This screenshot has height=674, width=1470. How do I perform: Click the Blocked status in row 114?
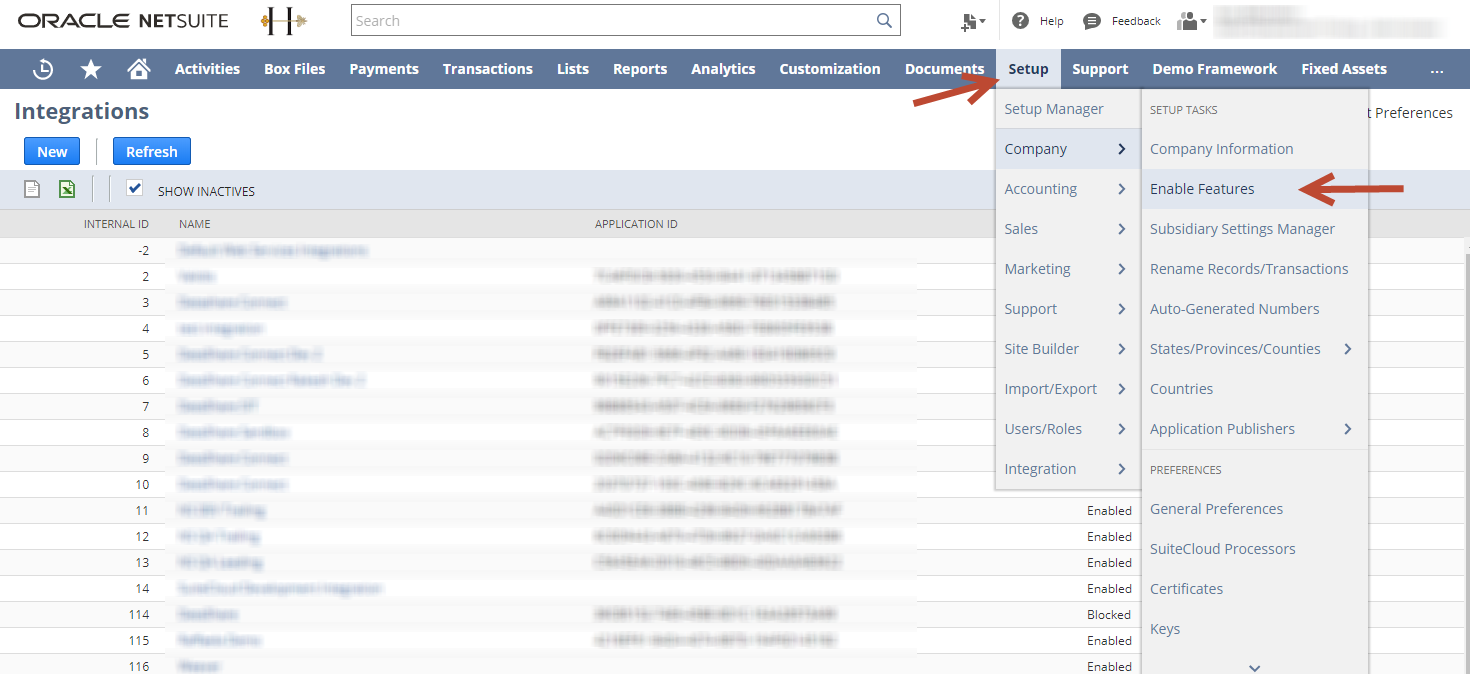(1109, 615)
